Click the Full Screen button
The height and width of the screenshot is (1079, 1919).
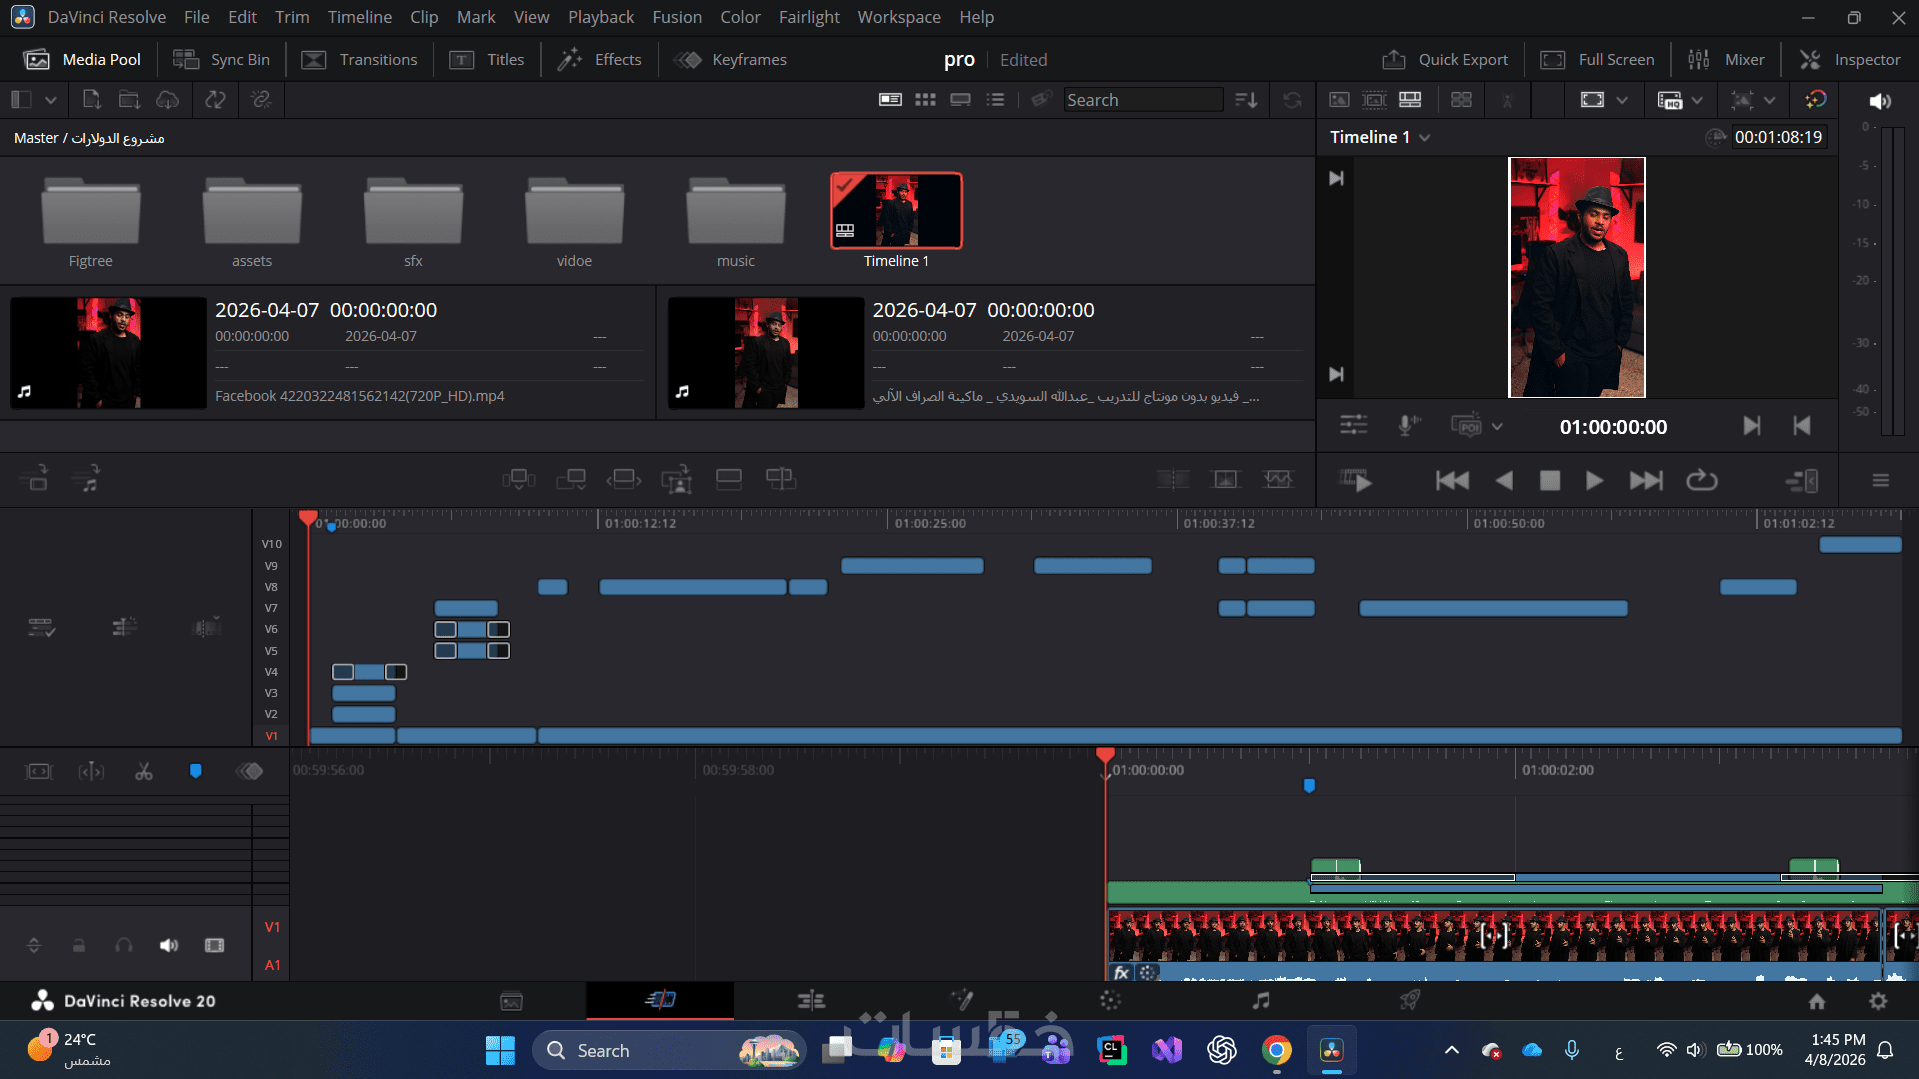tap(1597, 60)
